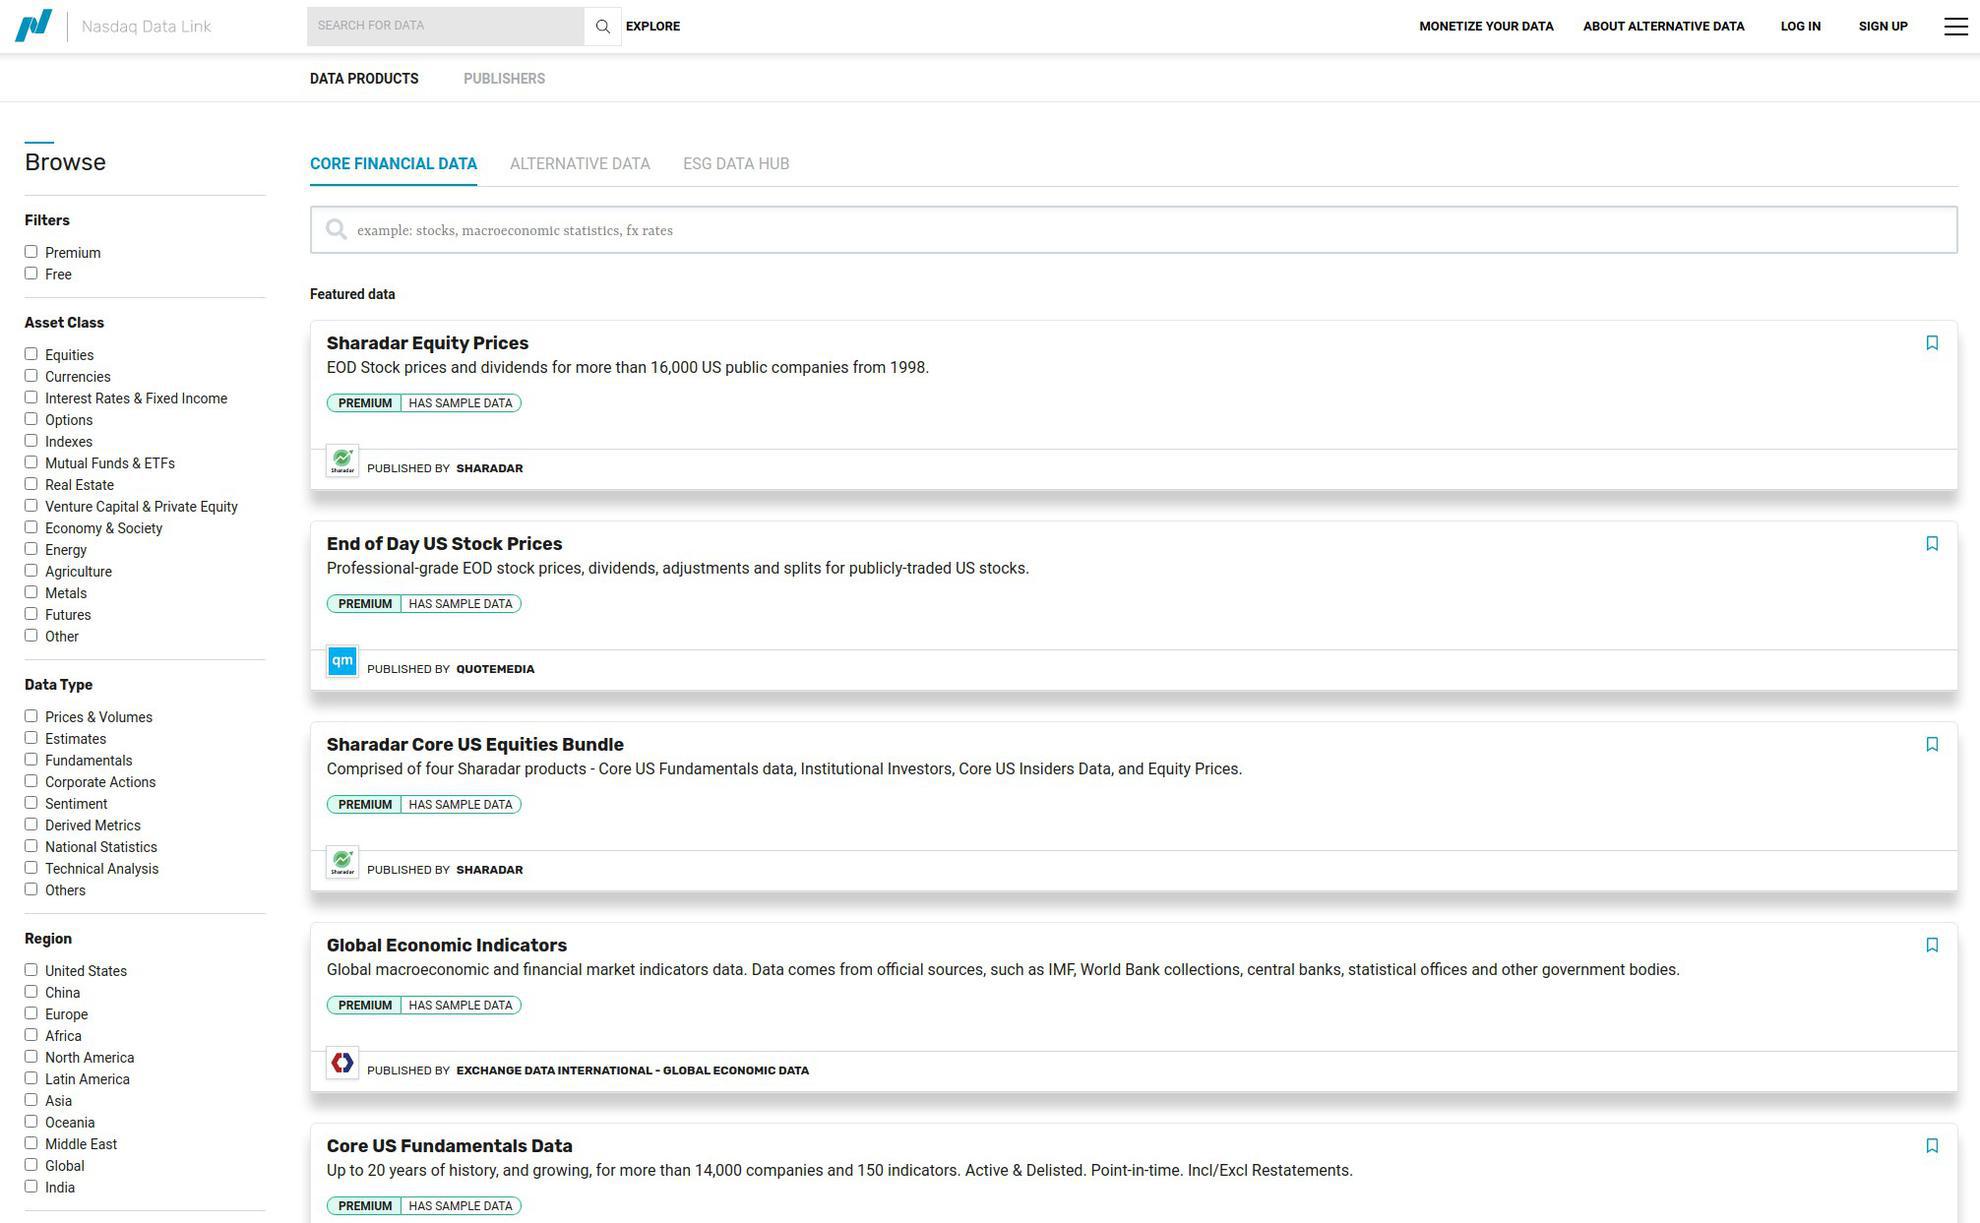Bookmark Sharadar Core US Equities Bundle
This screenshot has width=1980, height=1223.
[1931, 744]
